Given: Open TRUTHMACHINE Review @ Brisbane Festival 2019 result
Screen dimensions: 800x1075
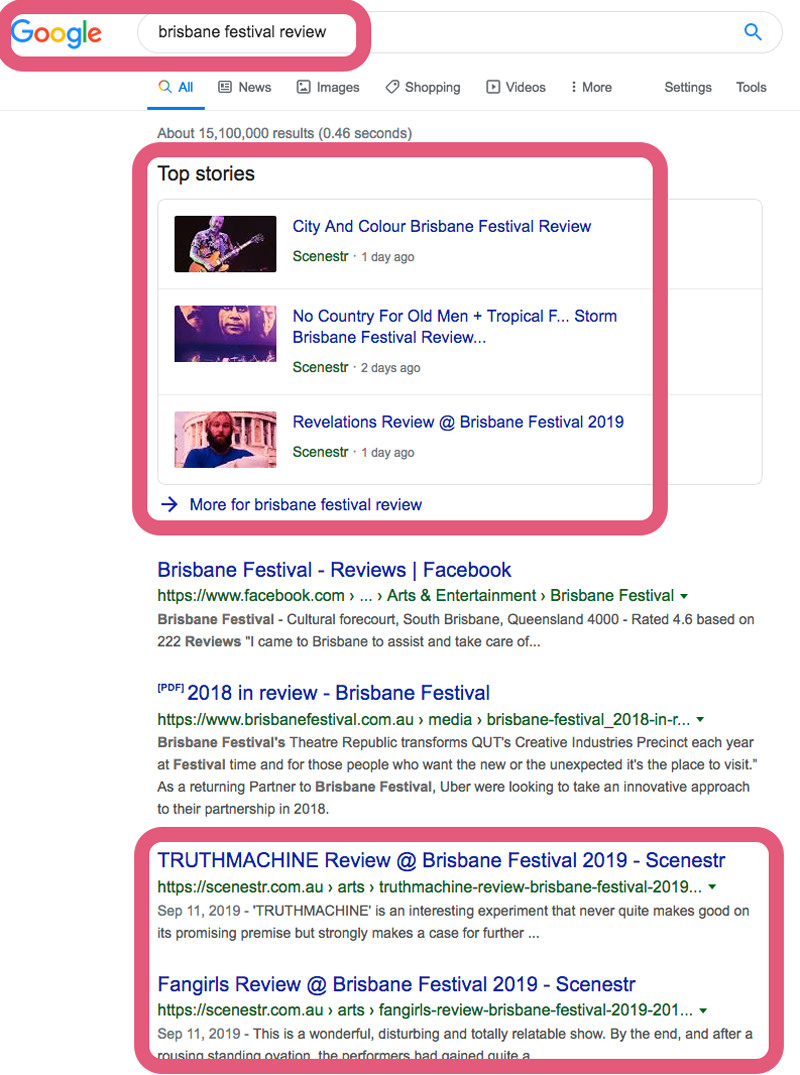Looking at the screenshot, I should point(441,860).
